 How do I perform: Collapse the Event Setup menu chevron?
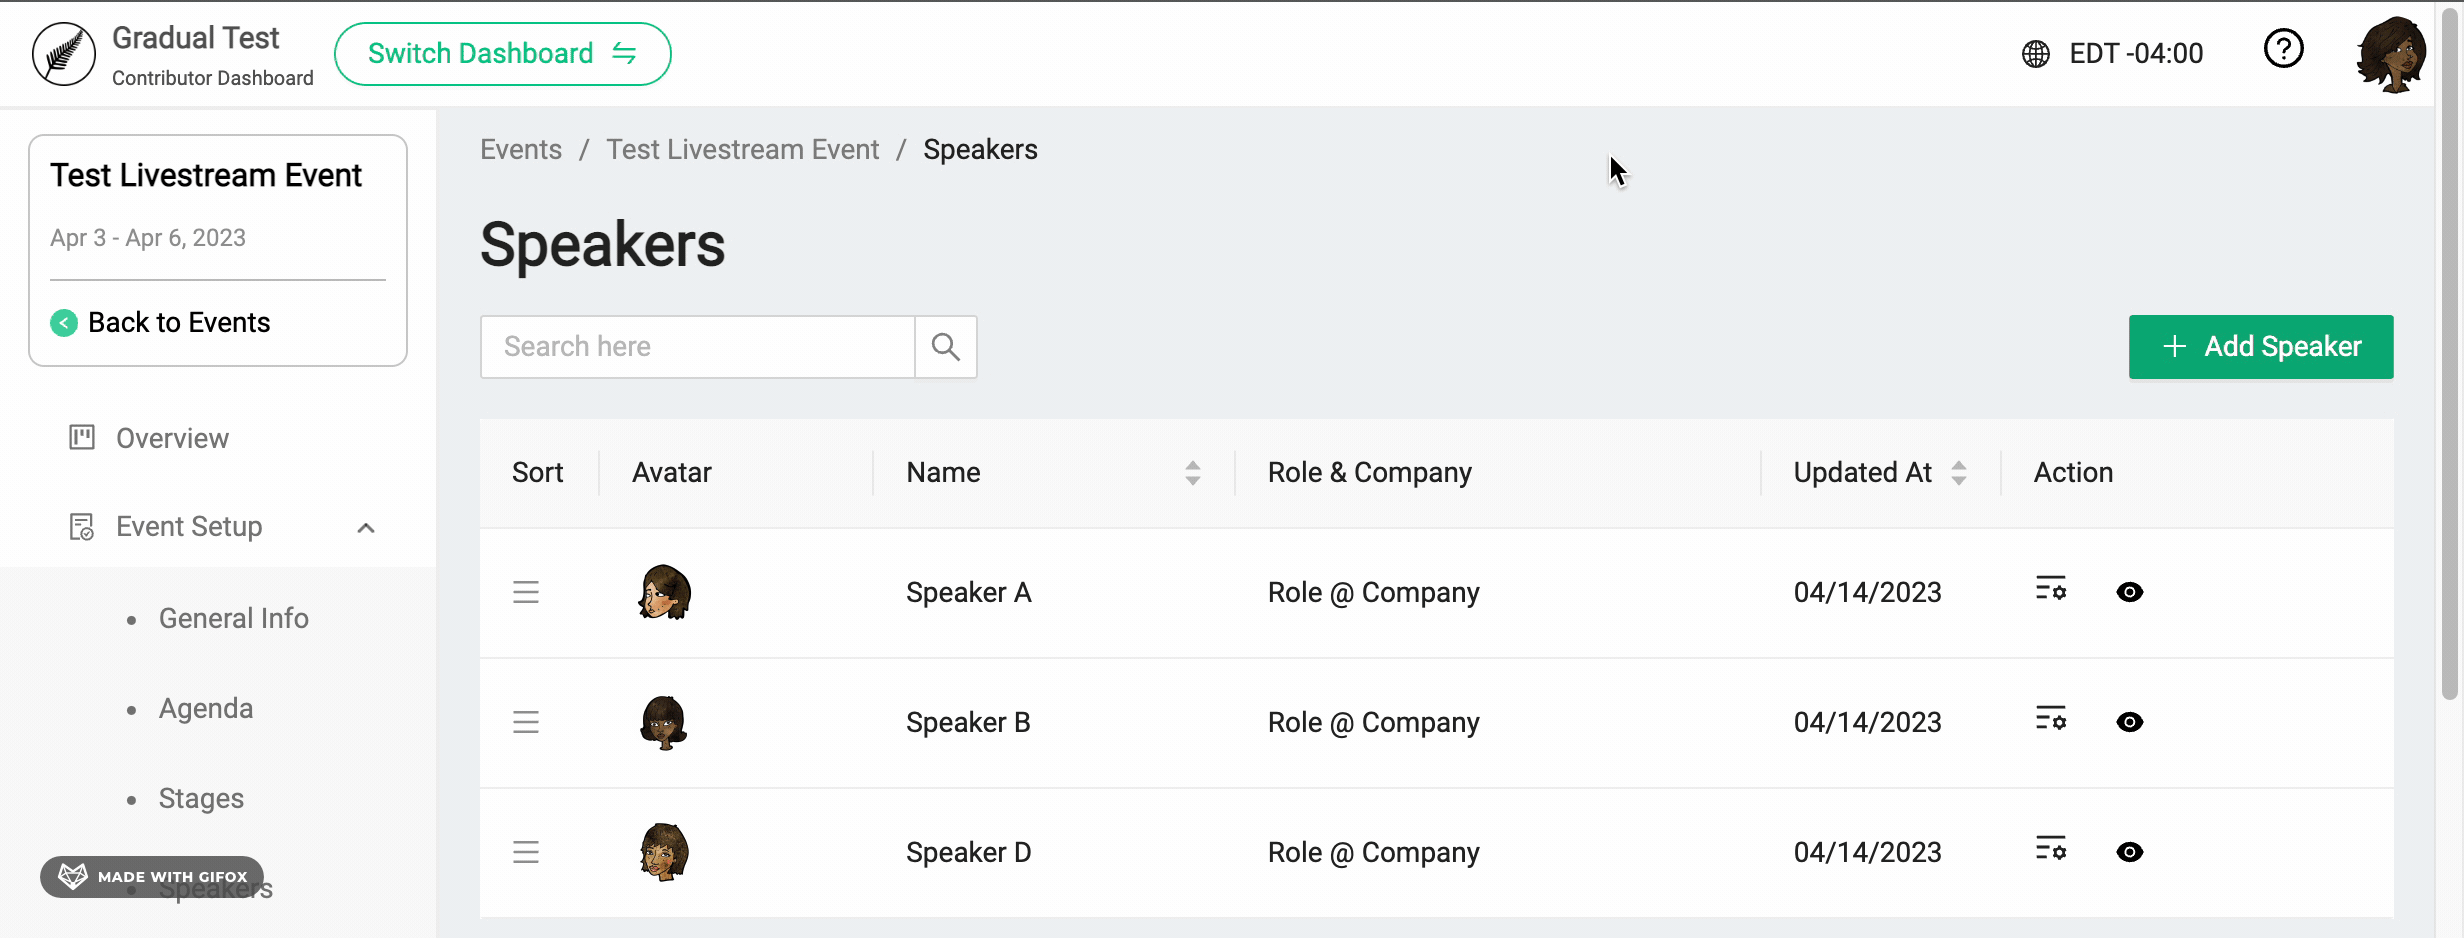pyautogui.click(x=366, y=528)
